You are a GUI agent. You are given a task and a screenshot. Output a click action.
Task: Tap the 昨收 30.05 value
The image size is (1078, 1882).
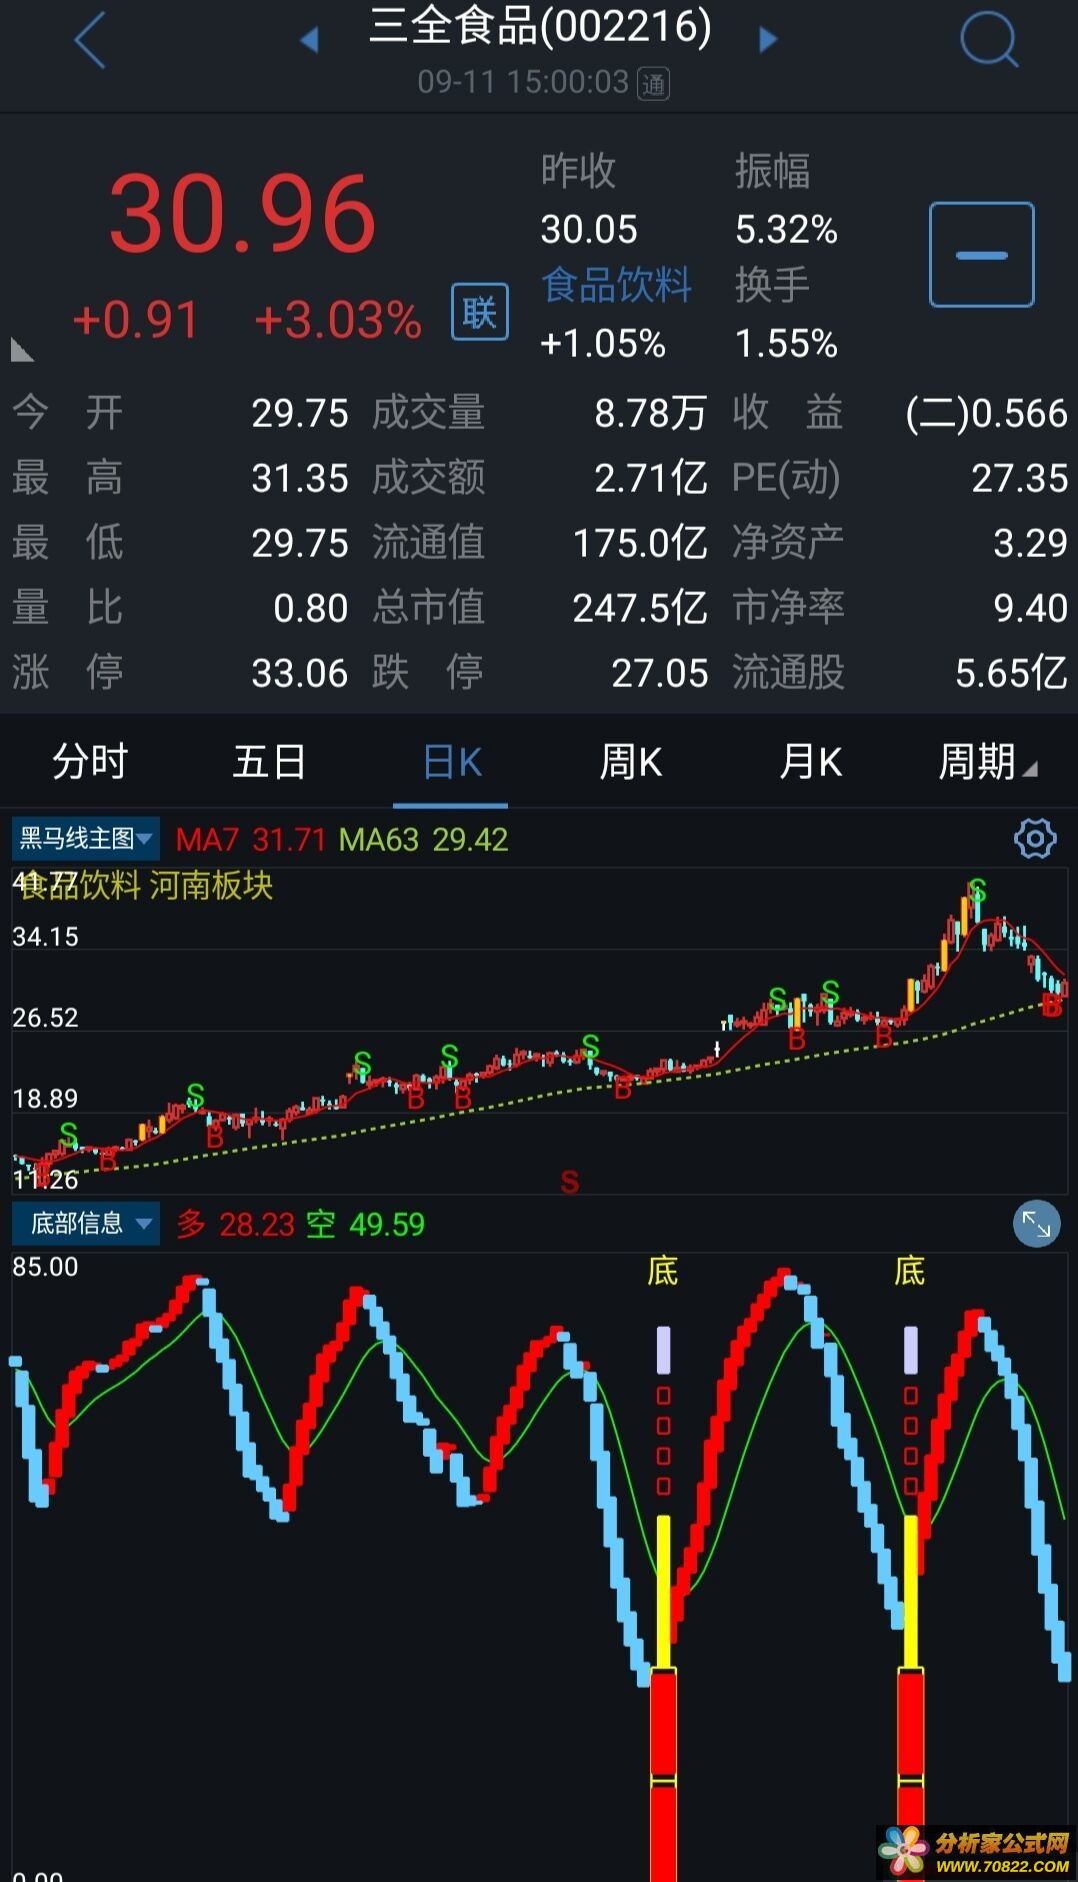coord(589,230)
